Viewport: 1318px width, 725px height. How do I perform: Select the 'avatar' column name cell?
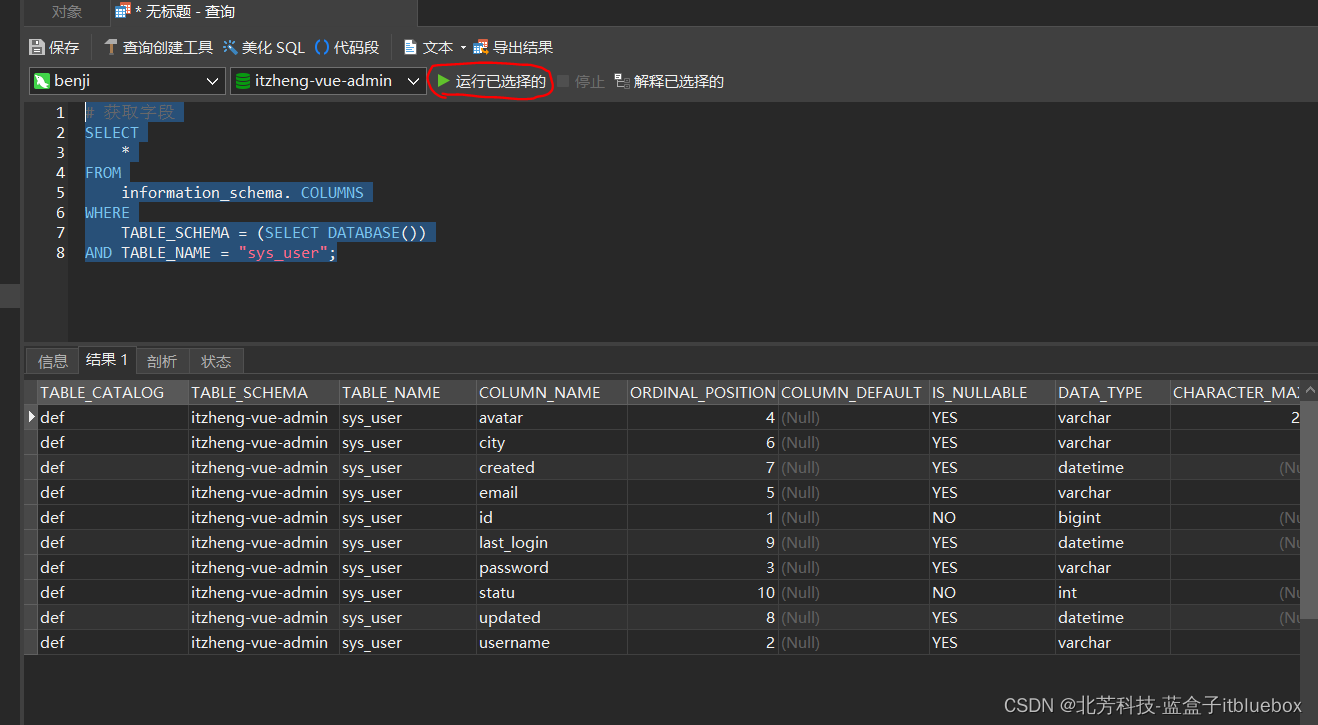pos(552,417)
